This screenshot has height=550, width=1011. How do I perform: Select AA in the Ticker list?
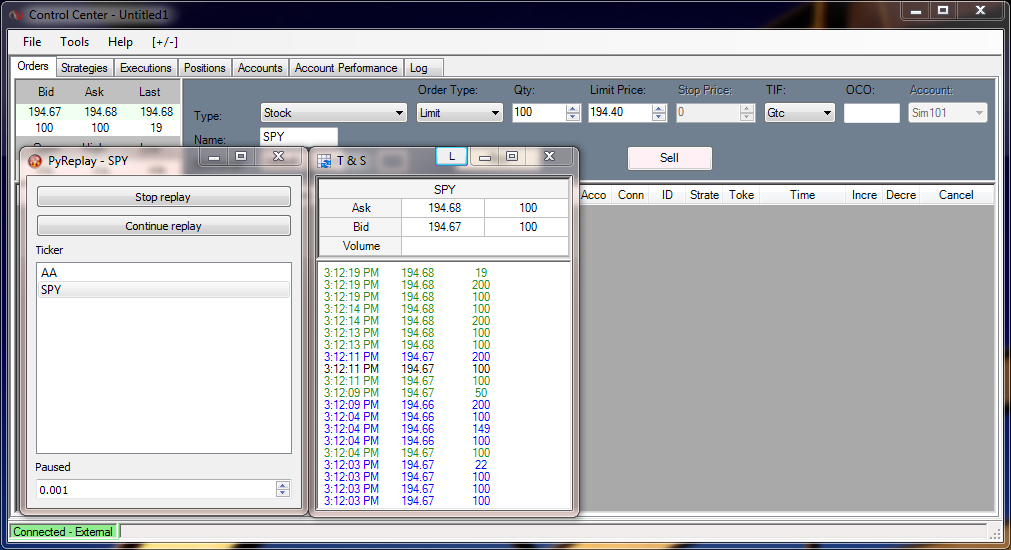click(164, 273)
